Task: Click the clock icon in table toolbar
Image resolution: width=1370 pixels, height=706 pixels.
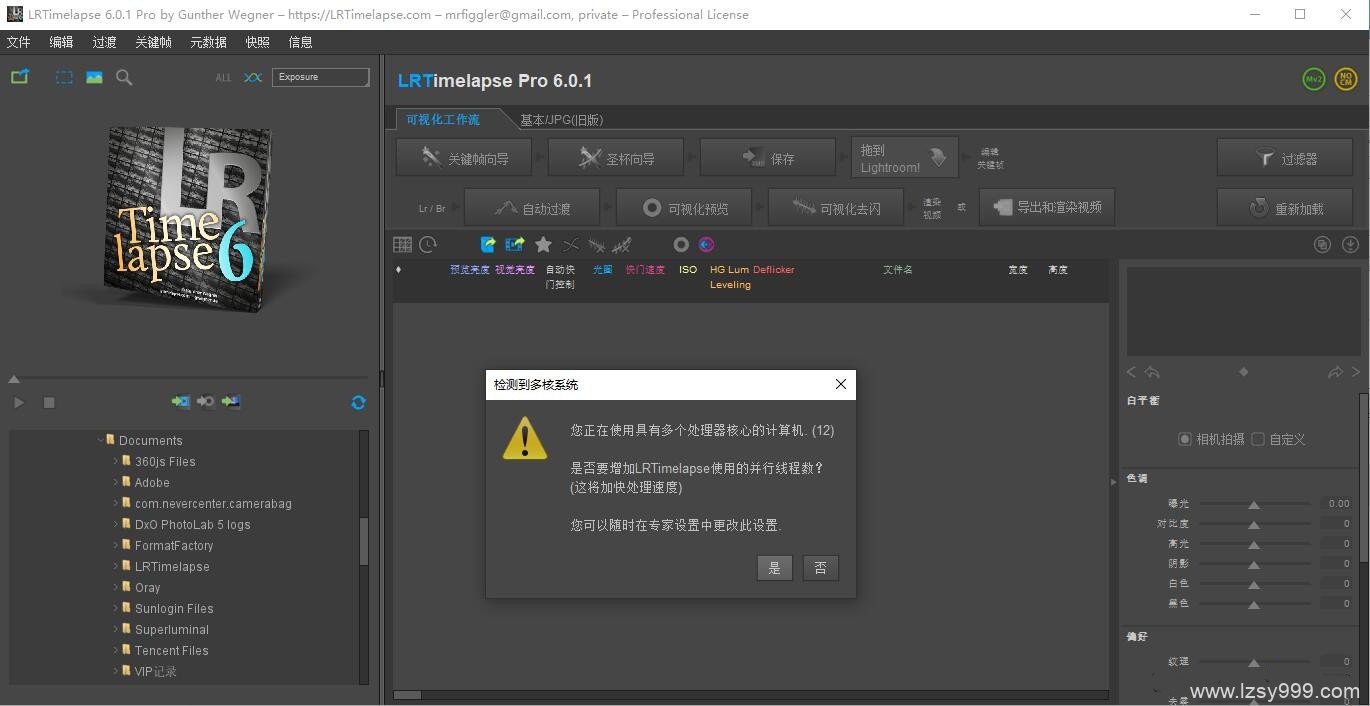Action: tap(428, 245)
